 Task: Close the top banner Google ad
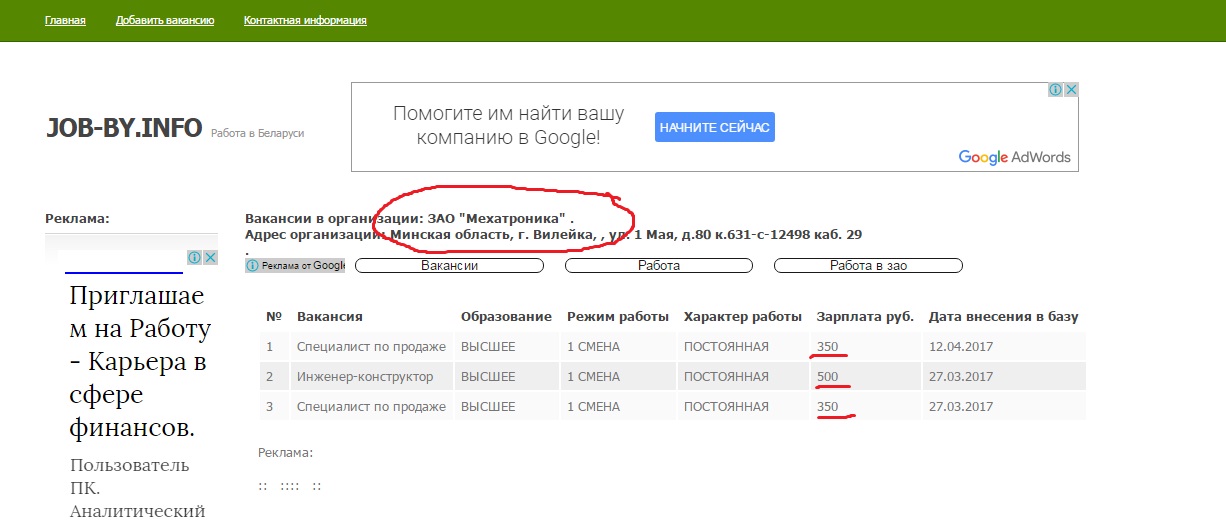(x=1070, y=90)
